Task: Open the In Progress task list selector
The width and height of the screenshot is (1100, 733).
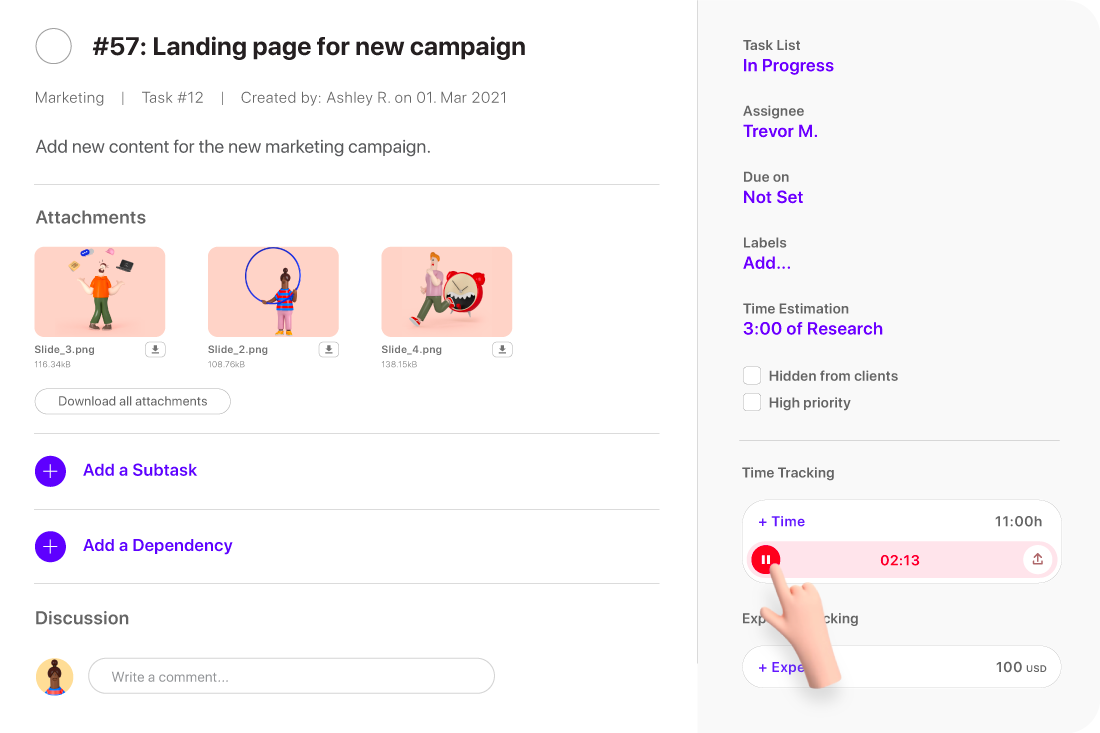Action: click(x=788, y=66)
